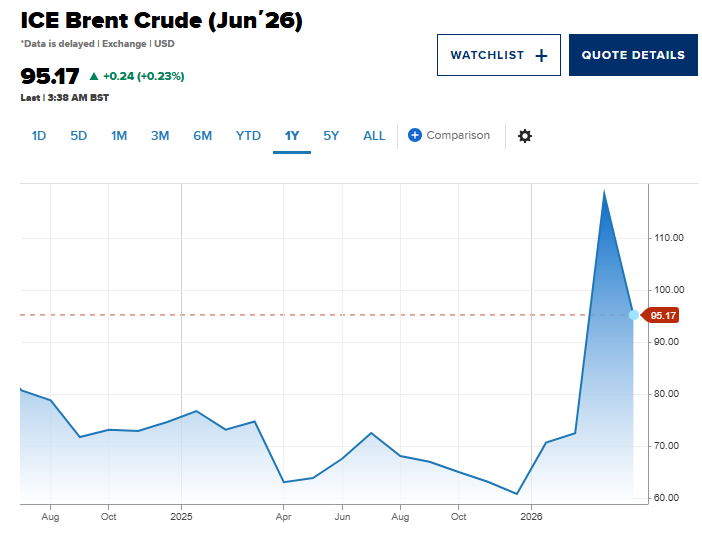Show the ALL time range
This screenshot has width=702, height=535.
pyautogui.click(x=374, y=136)
